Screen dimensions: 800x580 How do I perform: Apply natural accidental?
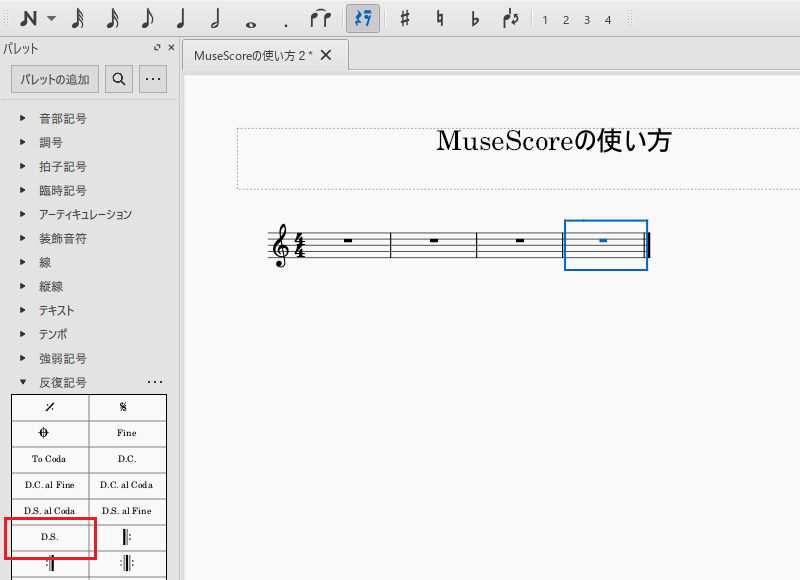pos(440,19)
